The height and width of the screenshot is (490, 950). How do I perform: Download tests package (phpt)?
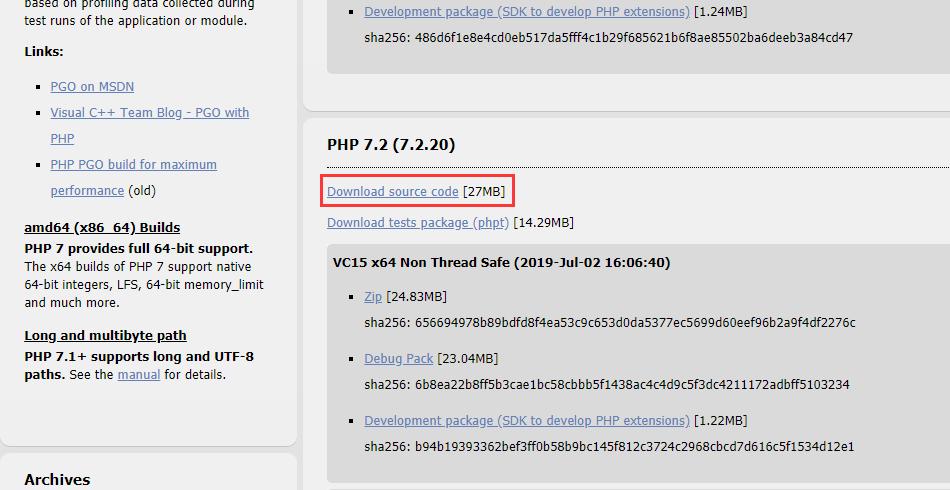[x=418, y=222]
